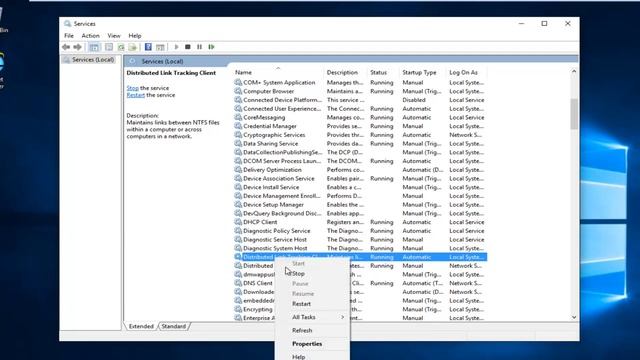
Task: Click gear icon beside DHCP Client
Action: (238, 222)
